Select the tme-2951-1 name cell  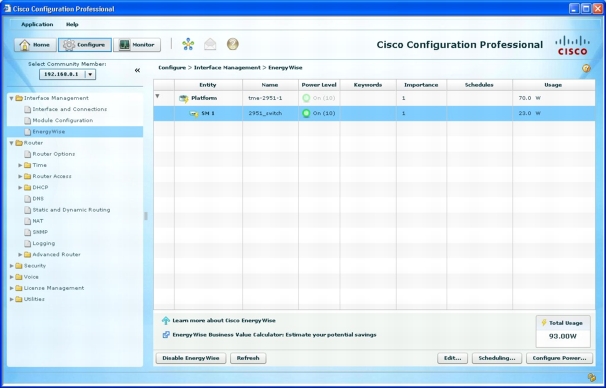click(x=270, y=98)
